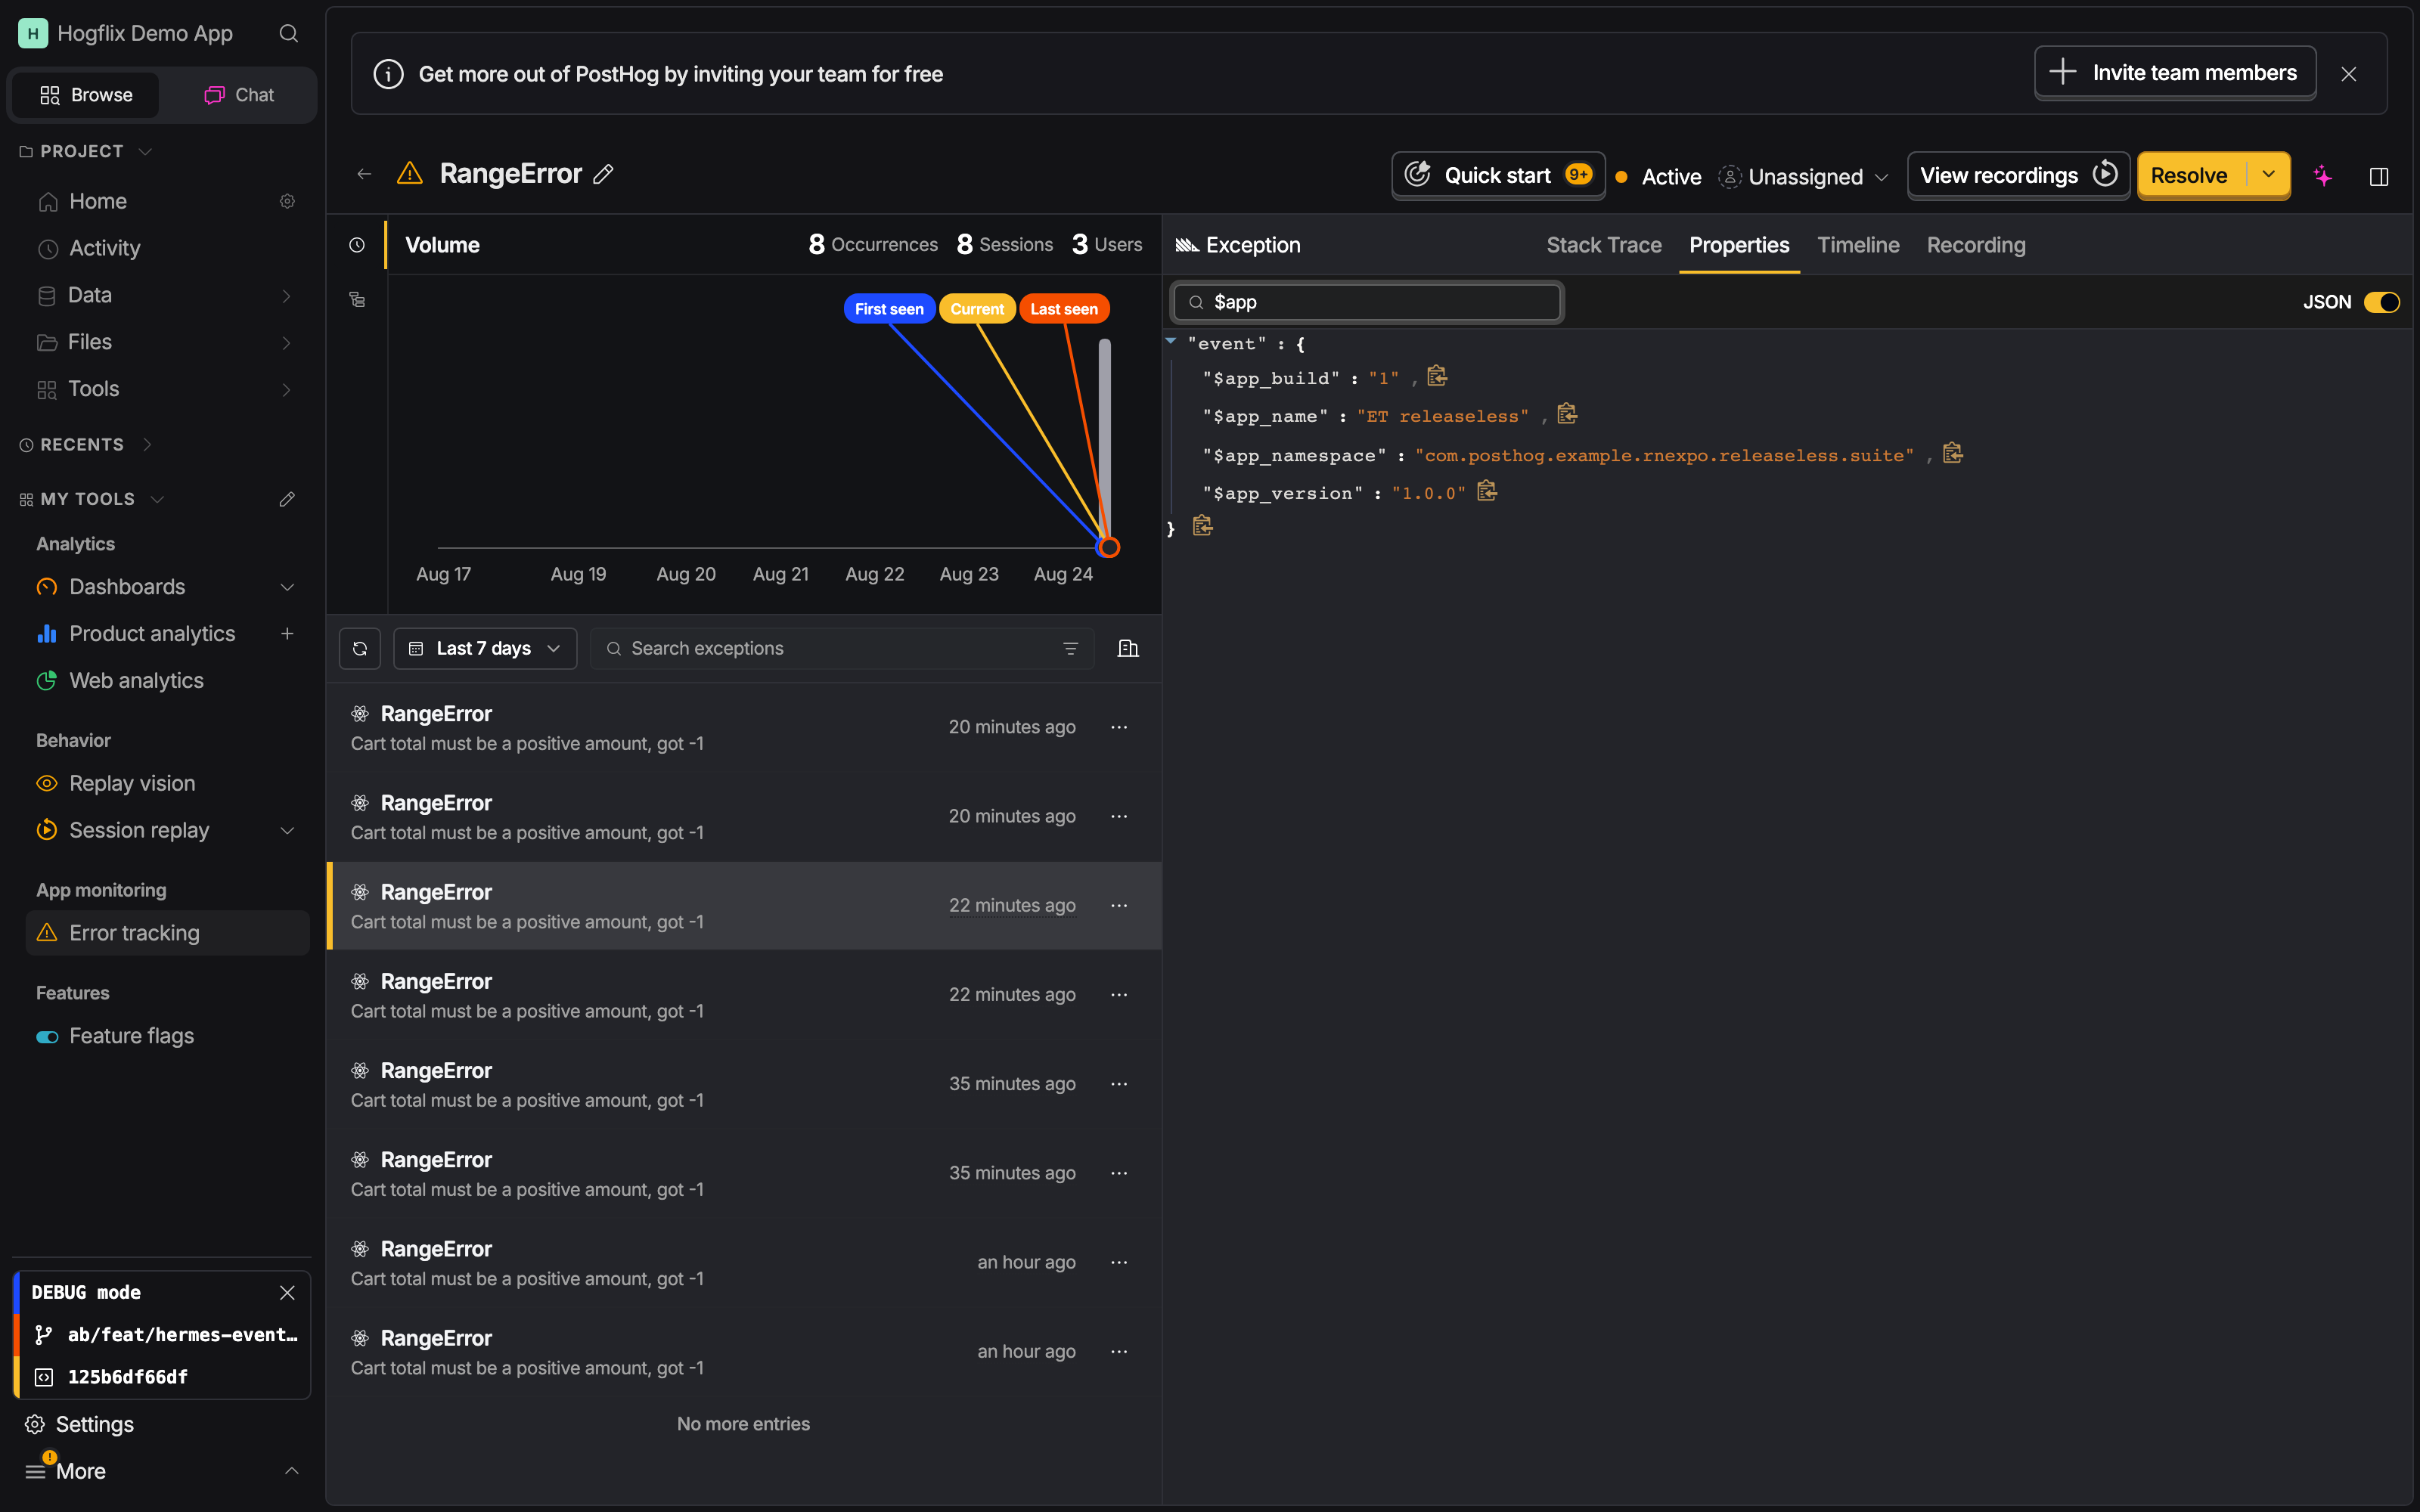Click the Resolve button

click(x=2190, y=175)
